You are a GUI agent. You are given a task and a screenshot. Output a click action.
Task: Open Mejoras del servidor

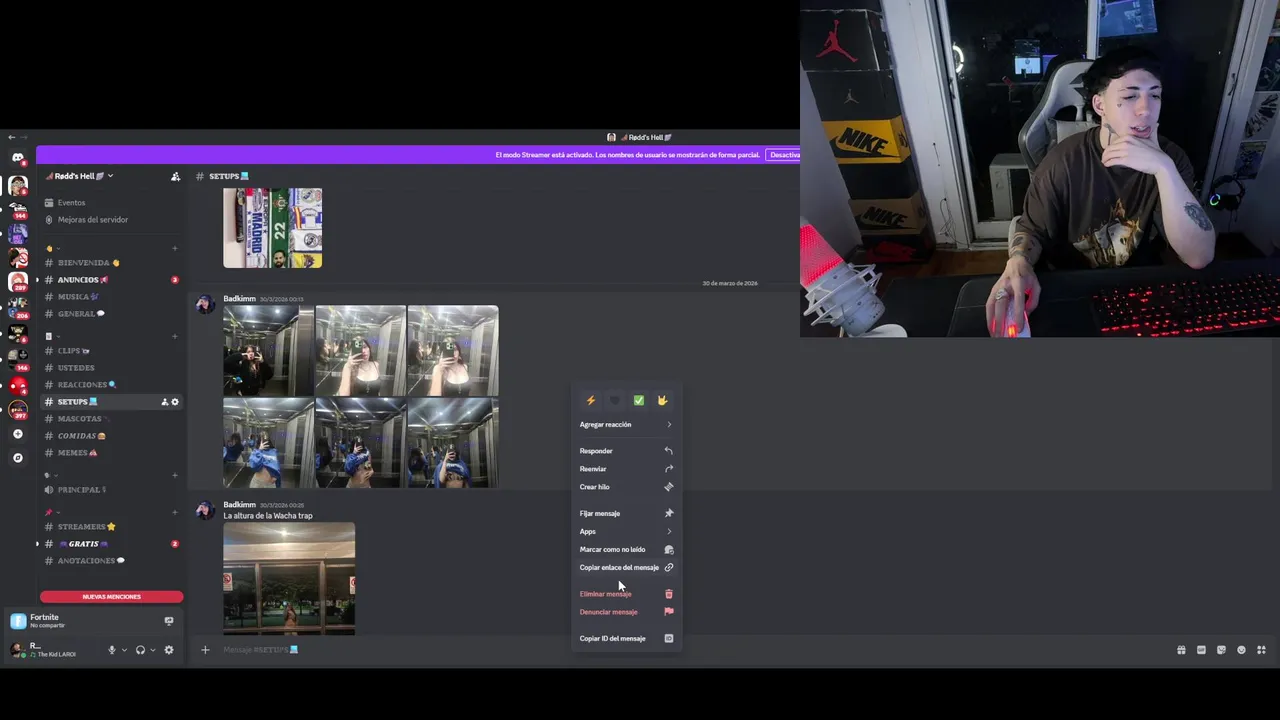(111, 220)
